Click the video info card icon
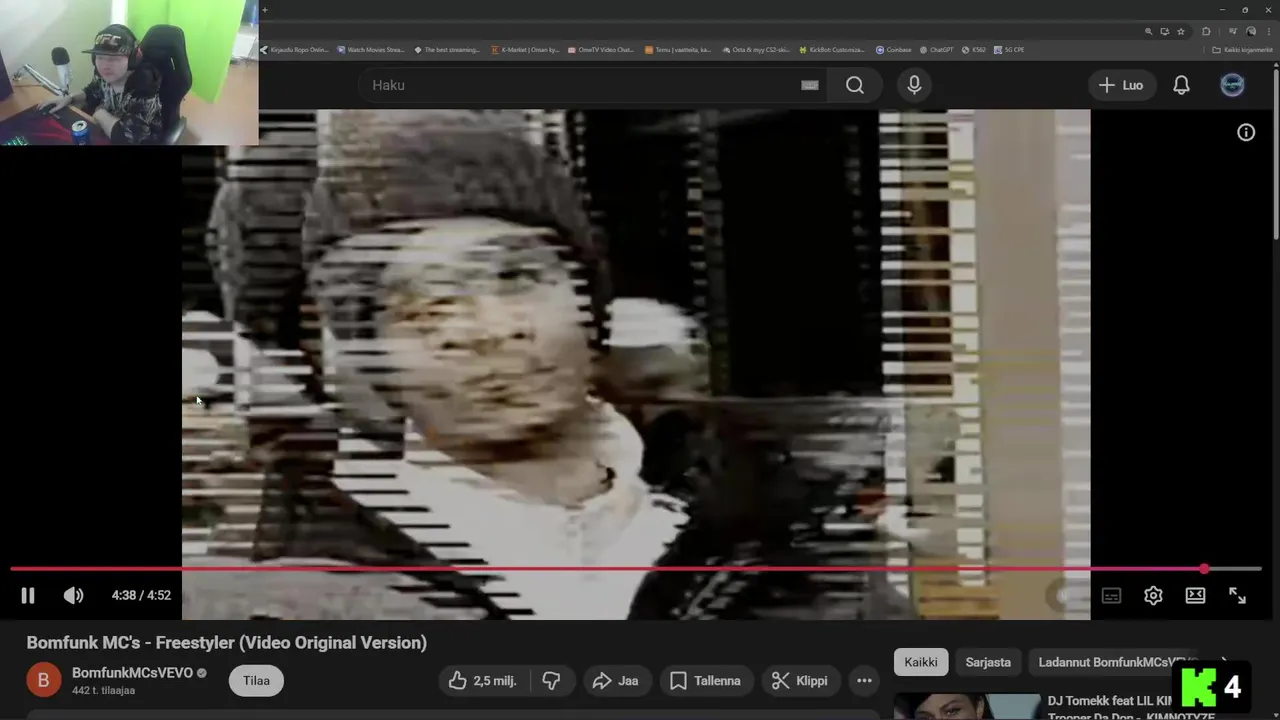The width and height of the screenshot is (1280, 720). 1246,132
